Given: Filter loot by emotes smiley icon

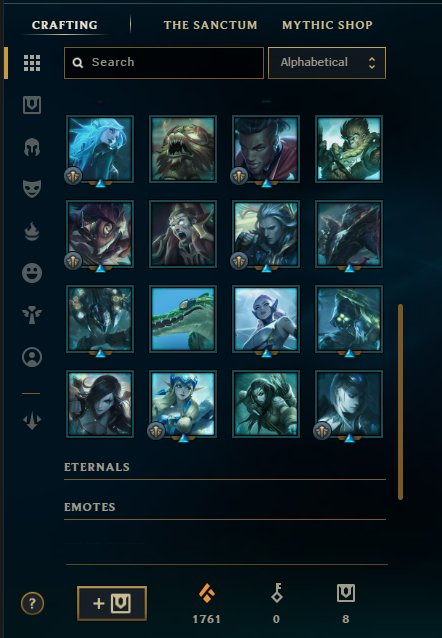Looking at the screenshot, I should click(x=32, y=273).
